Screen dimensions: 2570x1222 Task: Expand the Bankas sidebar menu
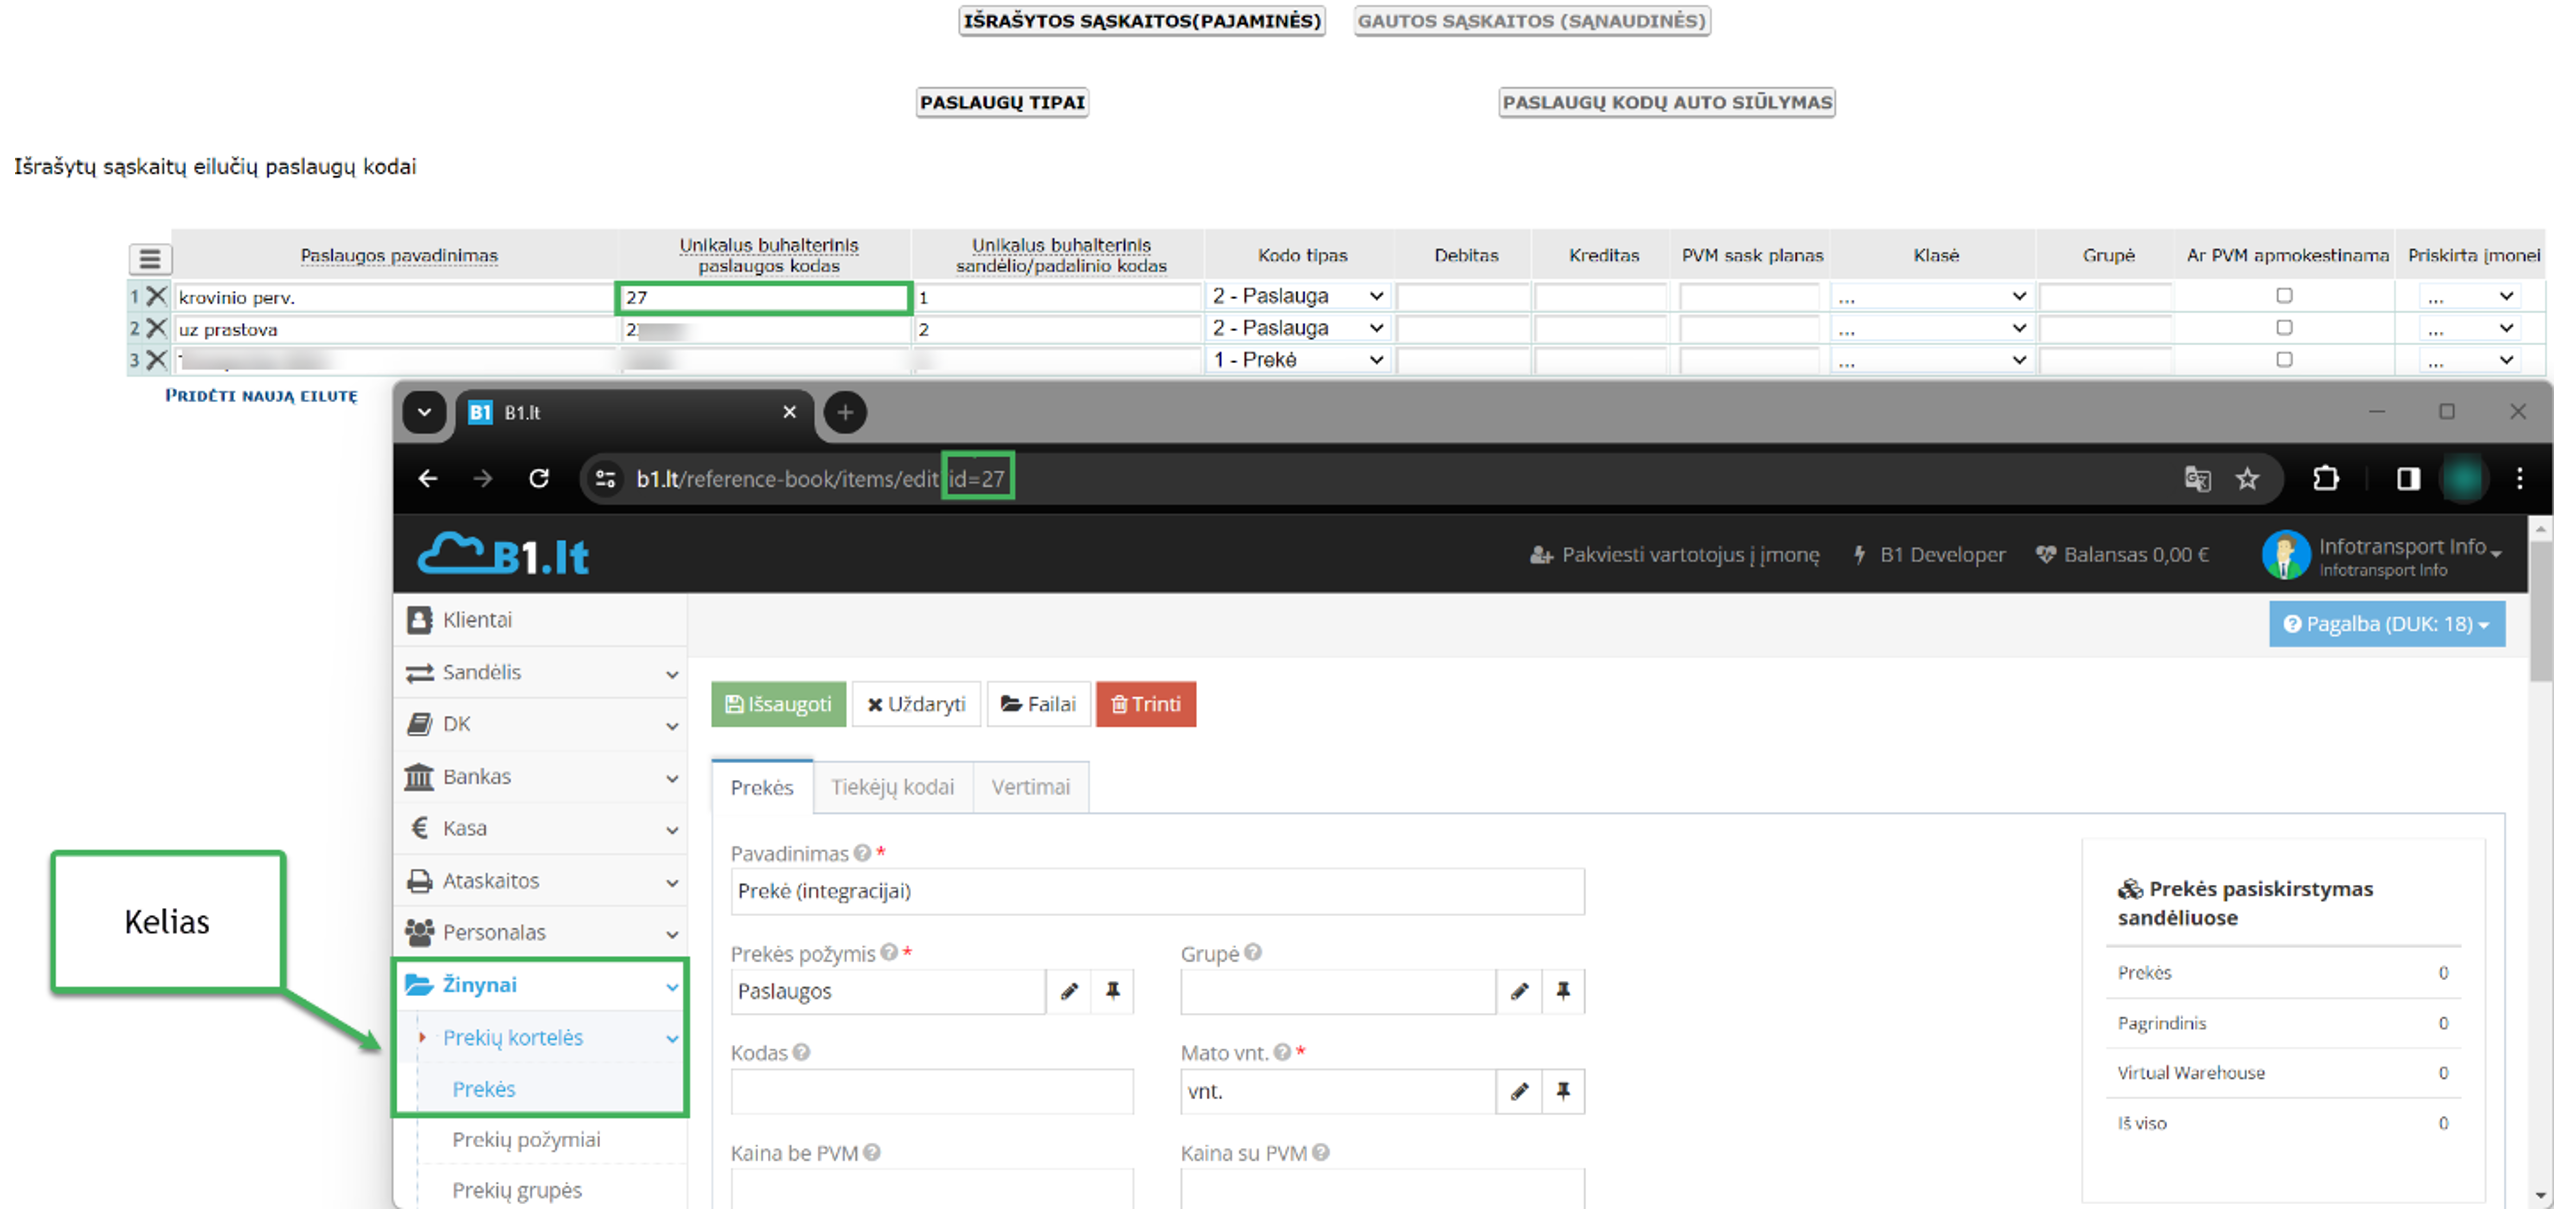pos(542,779)
